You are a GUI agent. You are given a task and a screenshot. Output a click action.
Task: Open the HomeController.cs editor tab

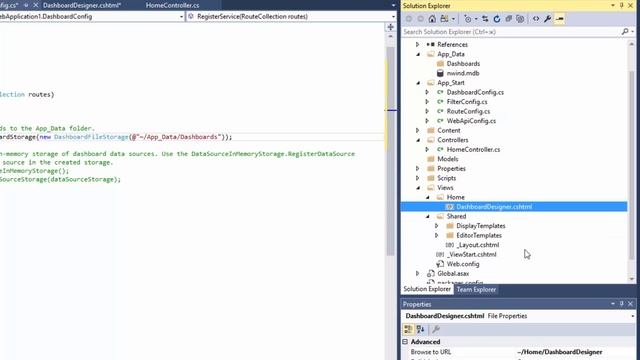(x=173, y=5)
